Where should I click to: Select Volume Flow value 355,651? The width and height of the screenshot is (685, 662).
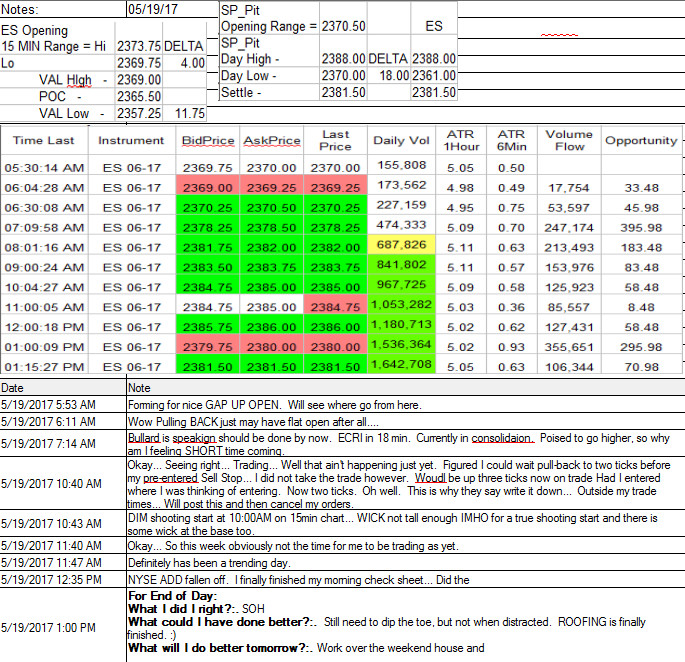pos(569,347)
